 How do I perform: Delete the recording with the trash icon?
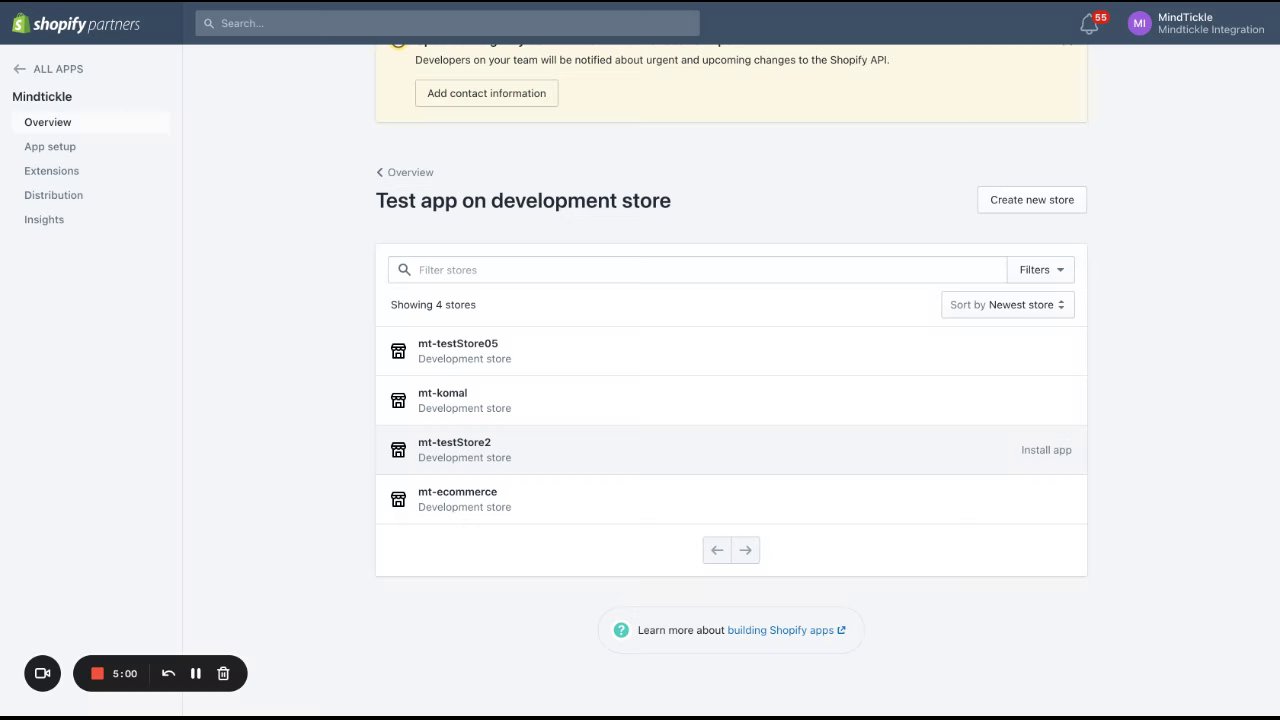tap(224, 674)
